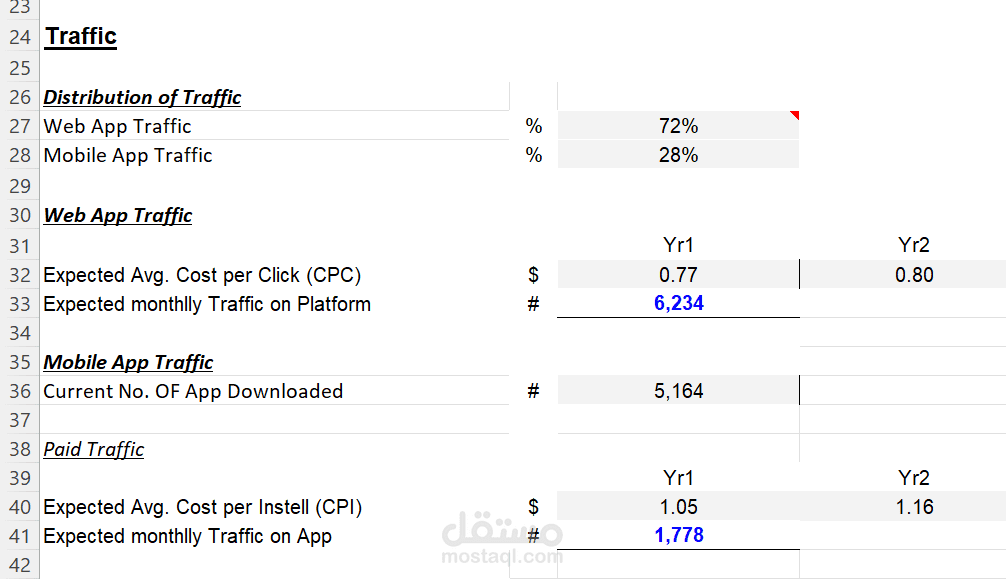Select row header 33

(20, 304)
